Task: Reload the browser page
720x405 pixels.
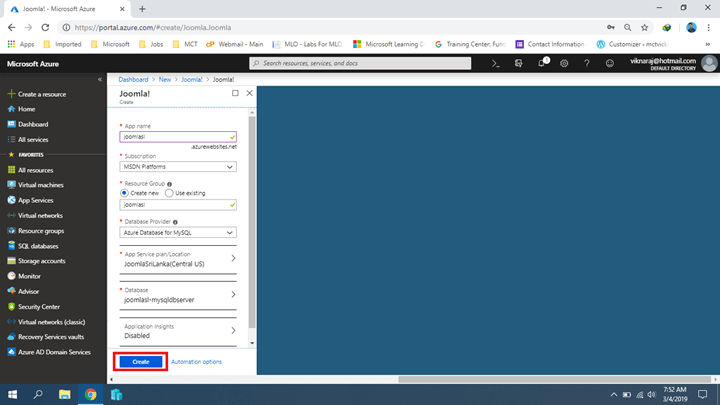Action: [x=45, y=28]
